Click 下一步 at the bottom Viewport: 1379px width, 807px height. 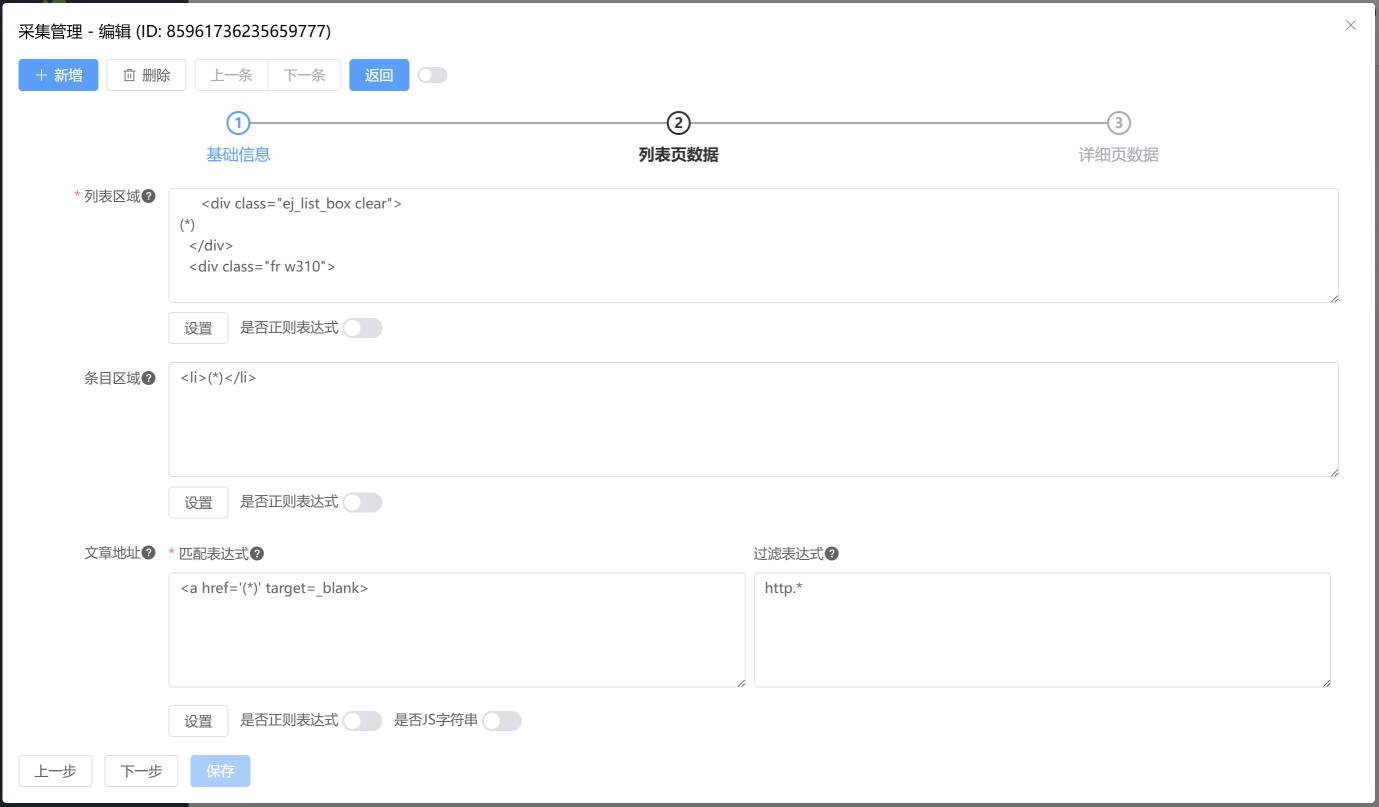click(141, 771)
